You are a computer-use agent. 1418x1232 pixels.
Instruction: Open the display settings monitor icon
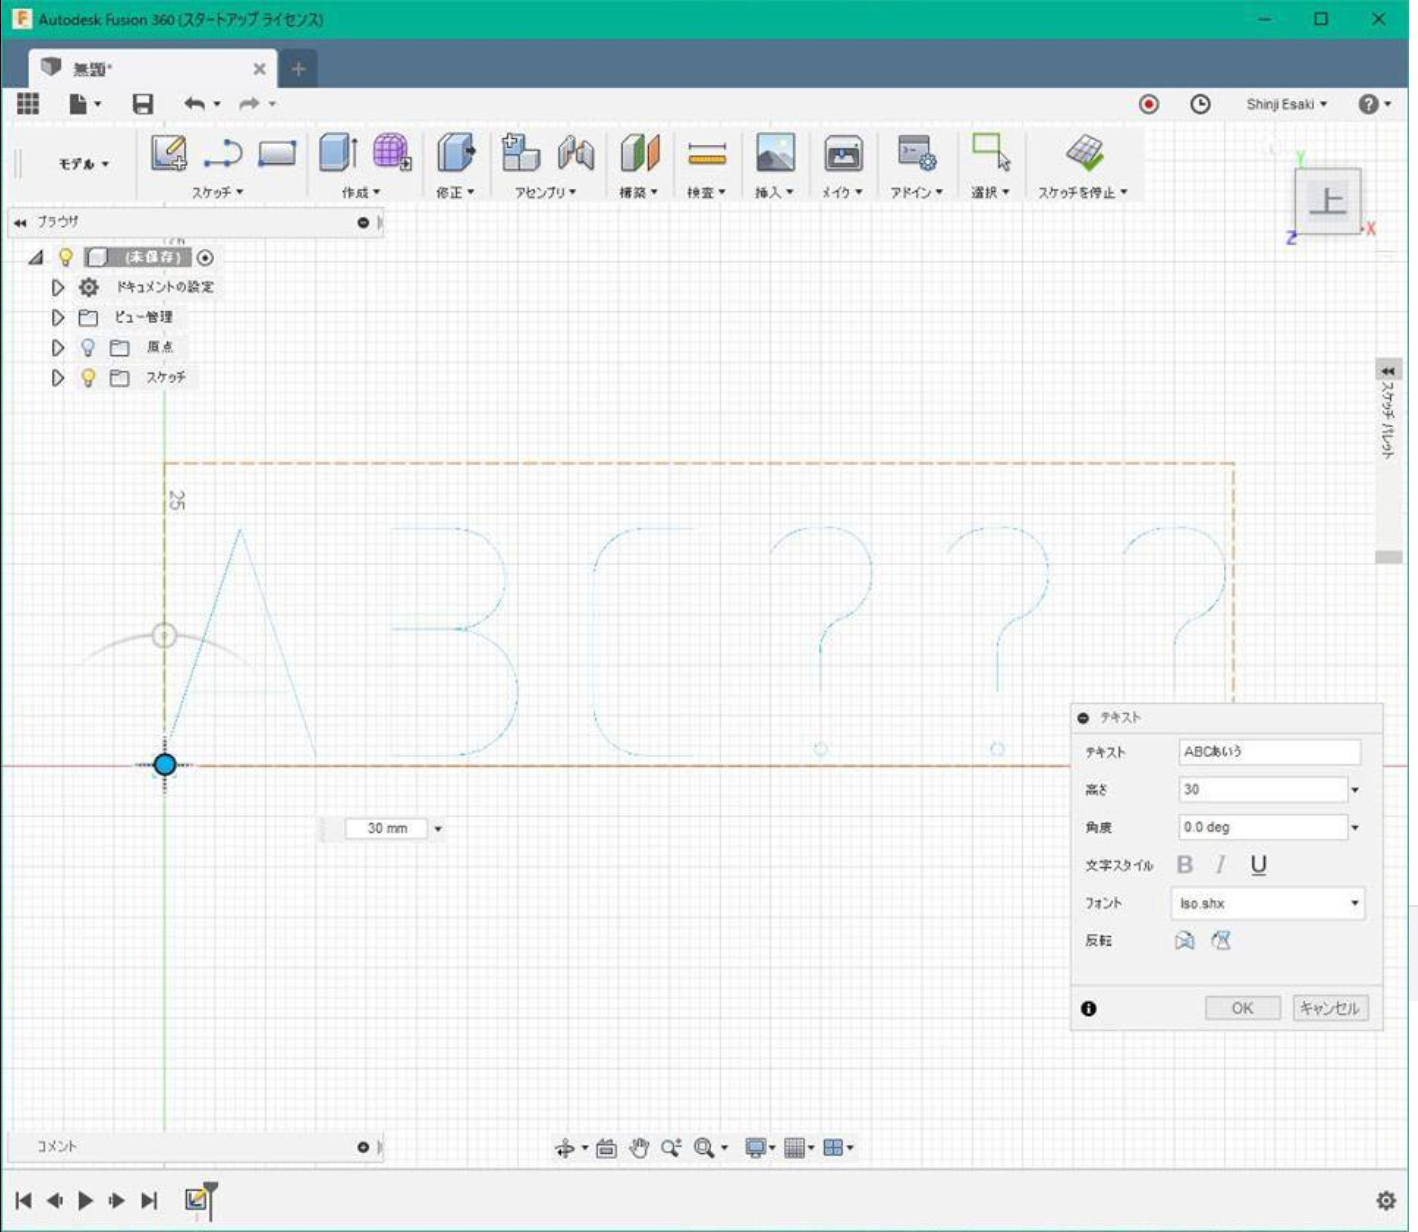(x=755, y=1148)
